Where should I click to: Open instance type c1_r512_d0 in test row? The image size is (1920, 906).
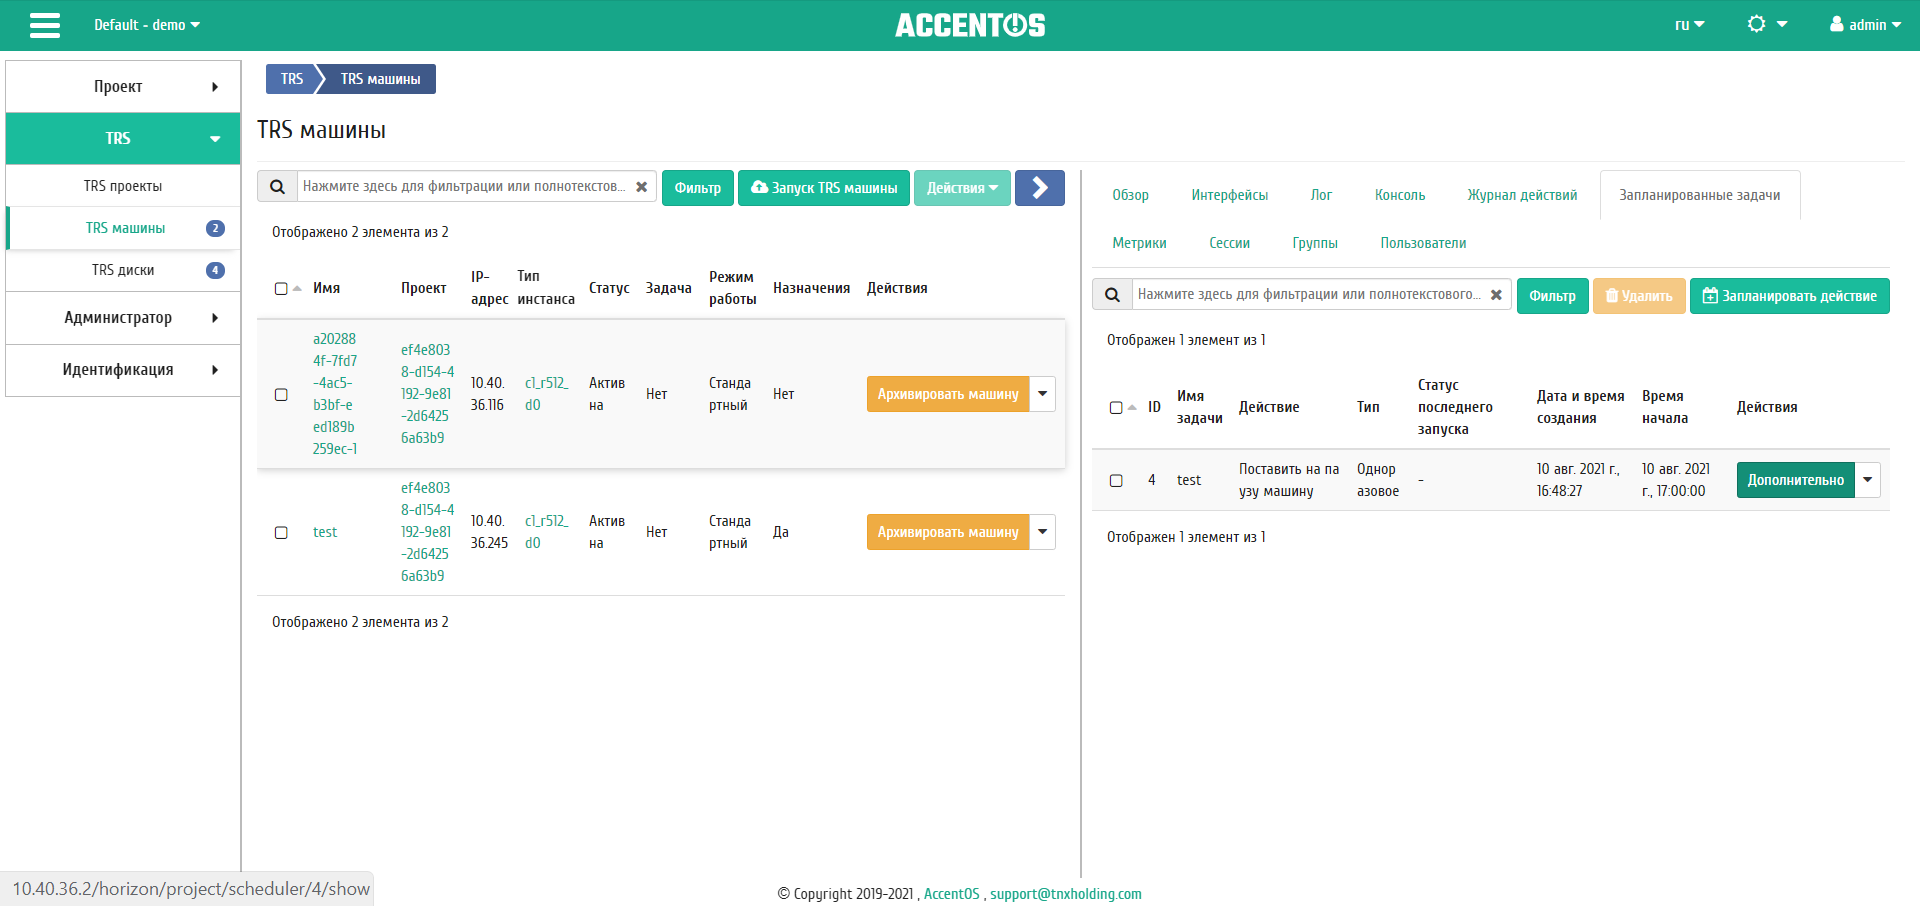(x=546, y=532)
